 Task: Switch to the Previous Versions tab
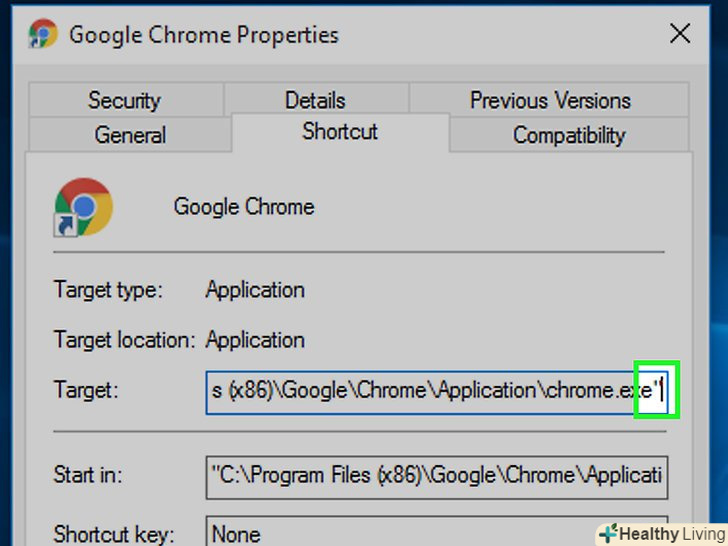pyautogui.click(x=550, y=100)
